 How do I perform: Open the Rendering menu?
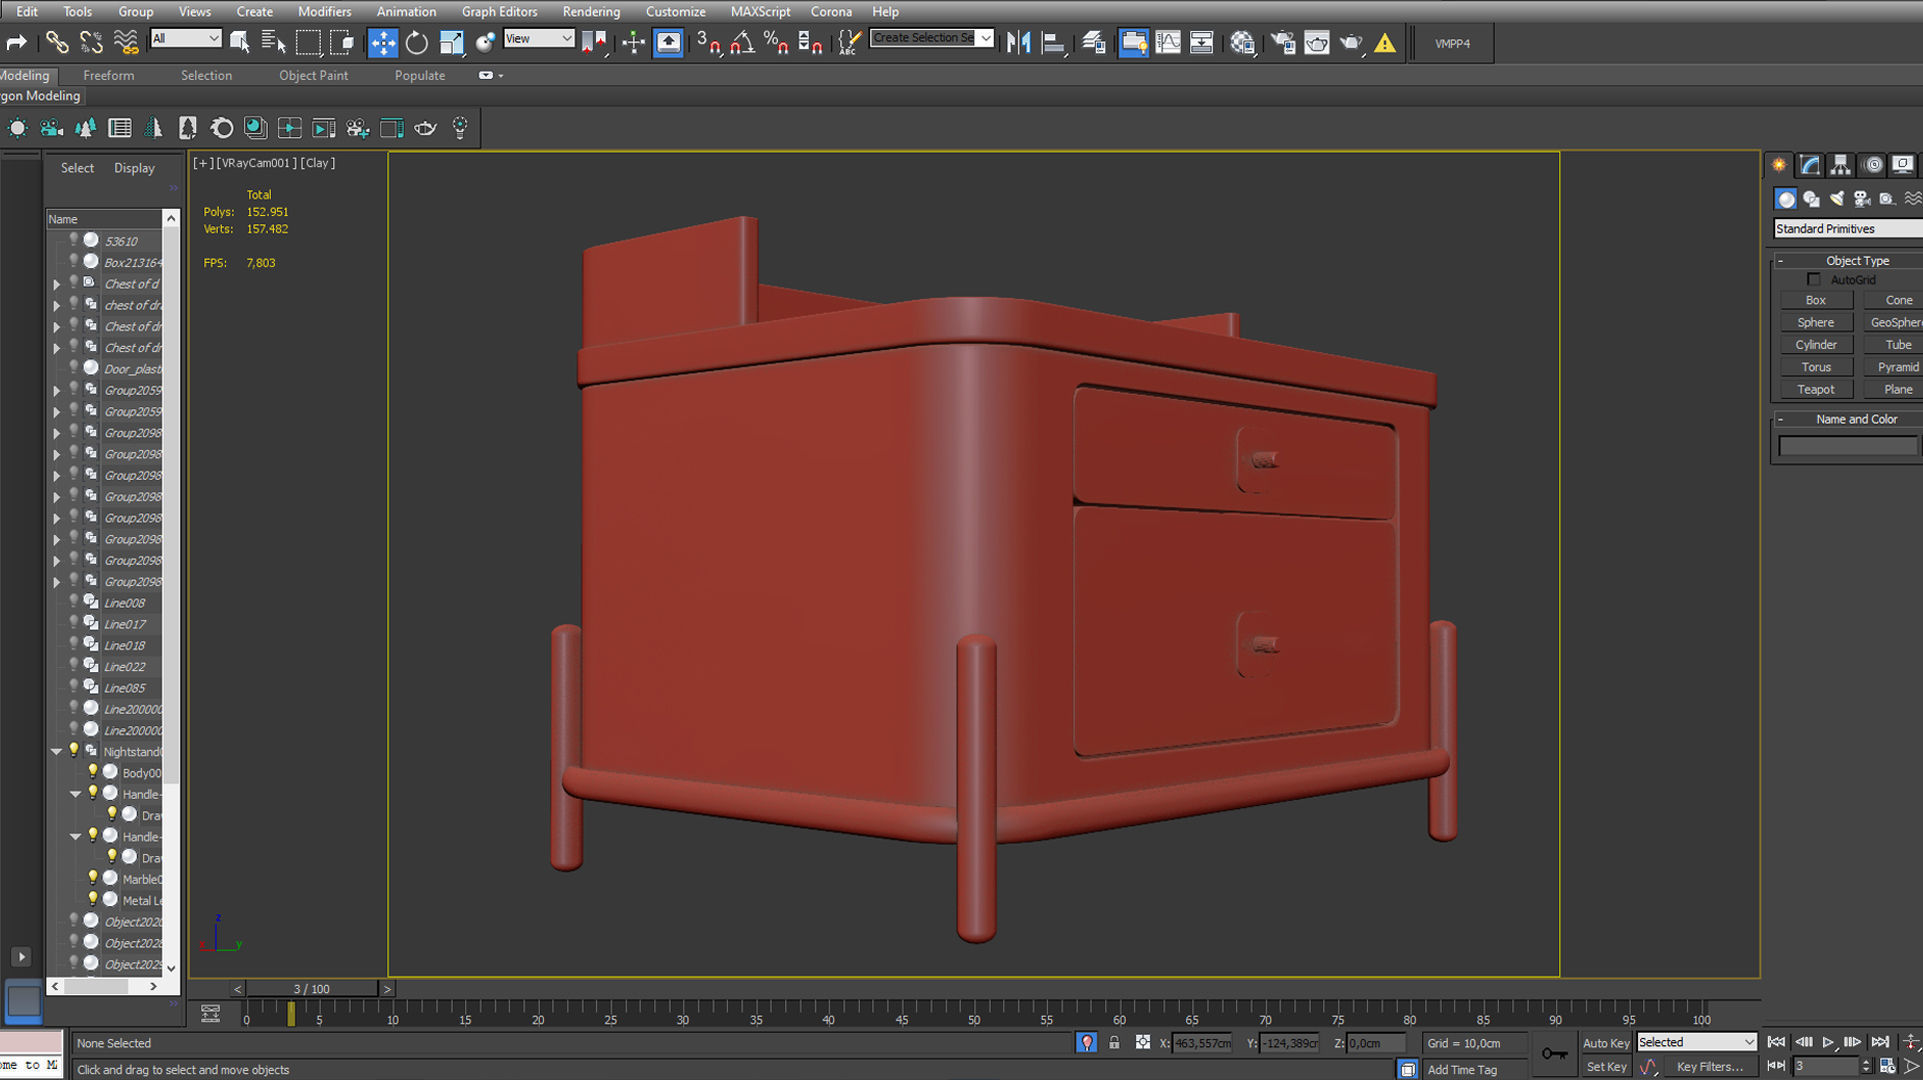591,12
